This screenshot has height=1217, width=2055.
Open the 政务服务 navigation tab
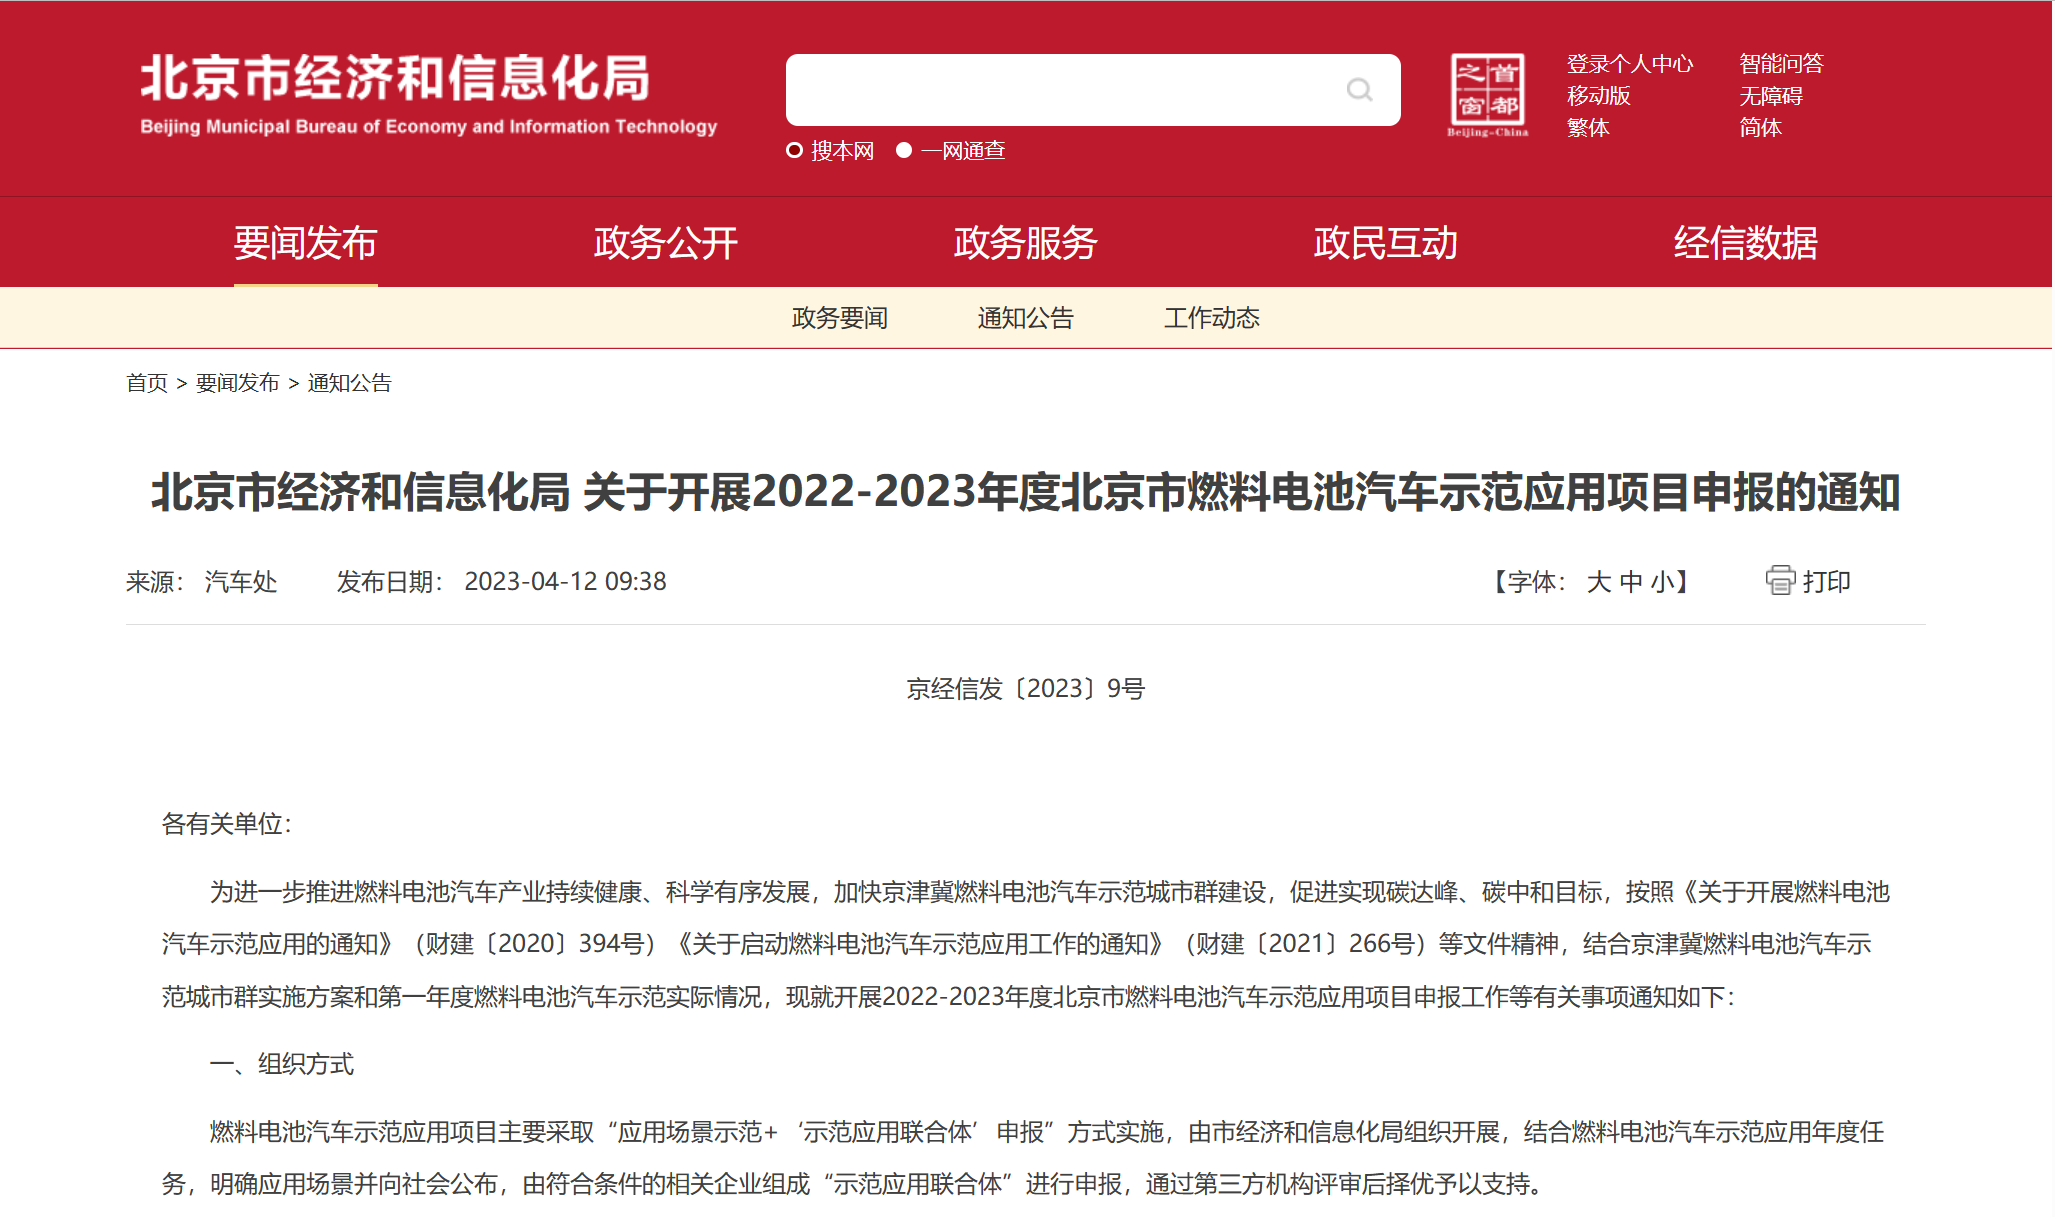(x=1026, y=243)
